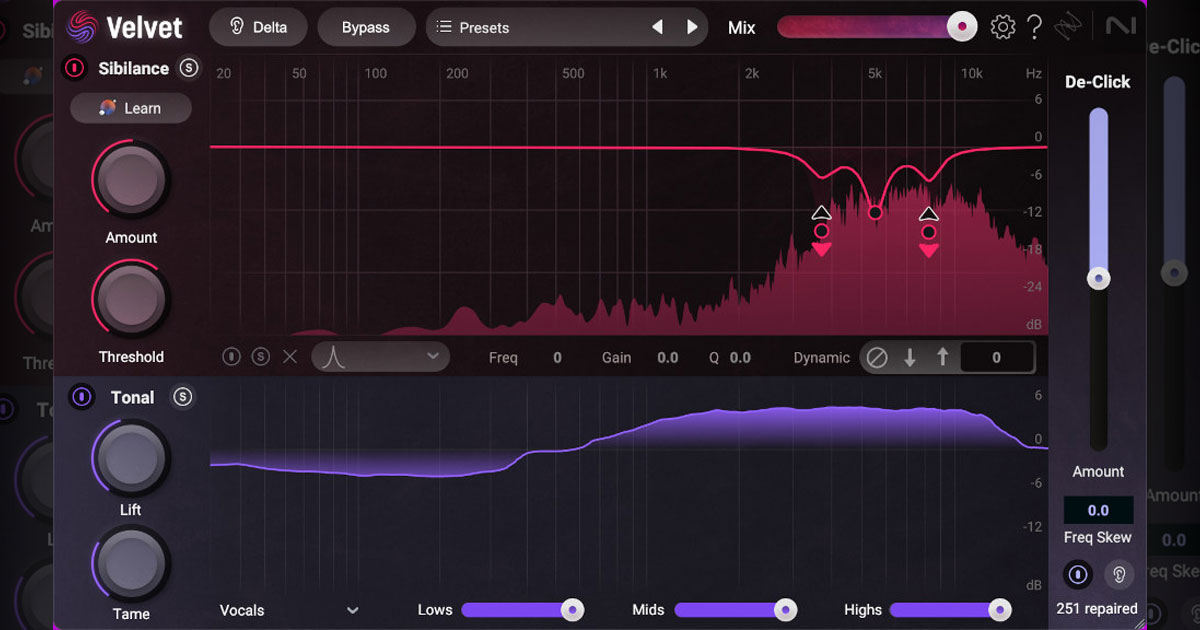Click the Dynamic value field showing 0

[997, 357]
